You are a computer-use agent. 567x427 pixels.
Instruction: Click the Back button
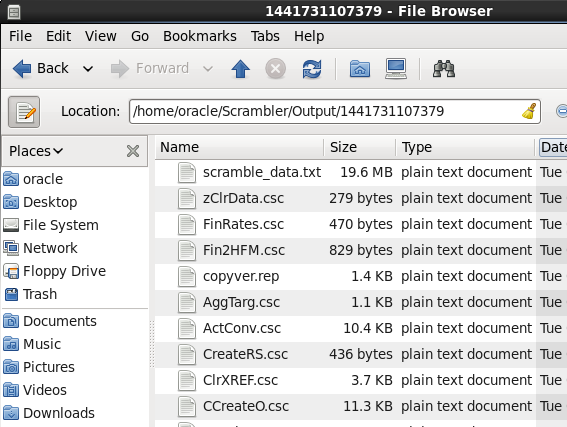coord(40,69)
